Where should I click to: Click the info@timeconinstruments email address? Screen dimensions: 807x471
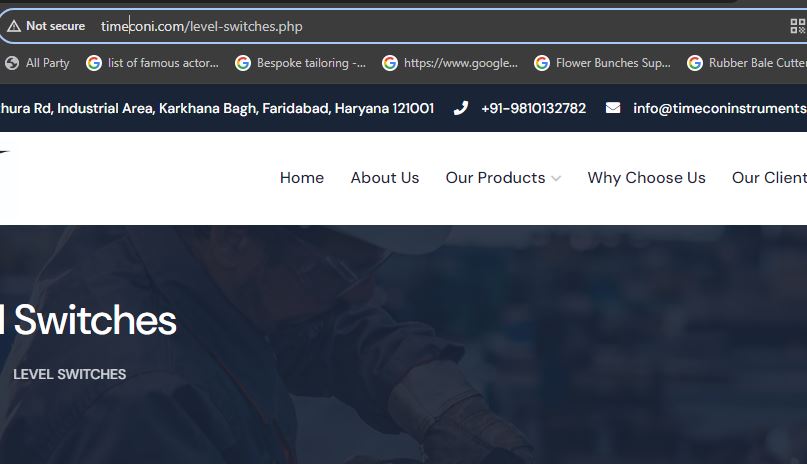tap(720, 108)
